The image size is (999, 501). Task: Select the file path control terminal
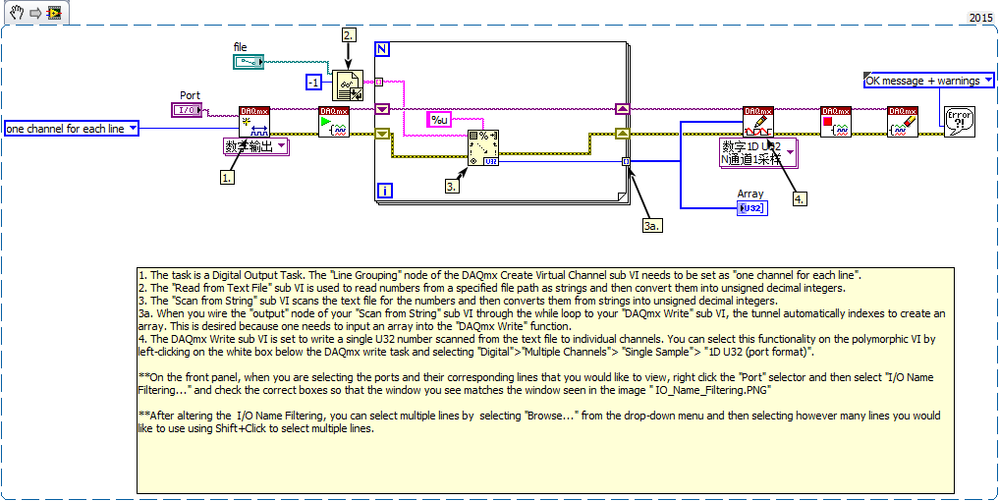tap(249, 62)
